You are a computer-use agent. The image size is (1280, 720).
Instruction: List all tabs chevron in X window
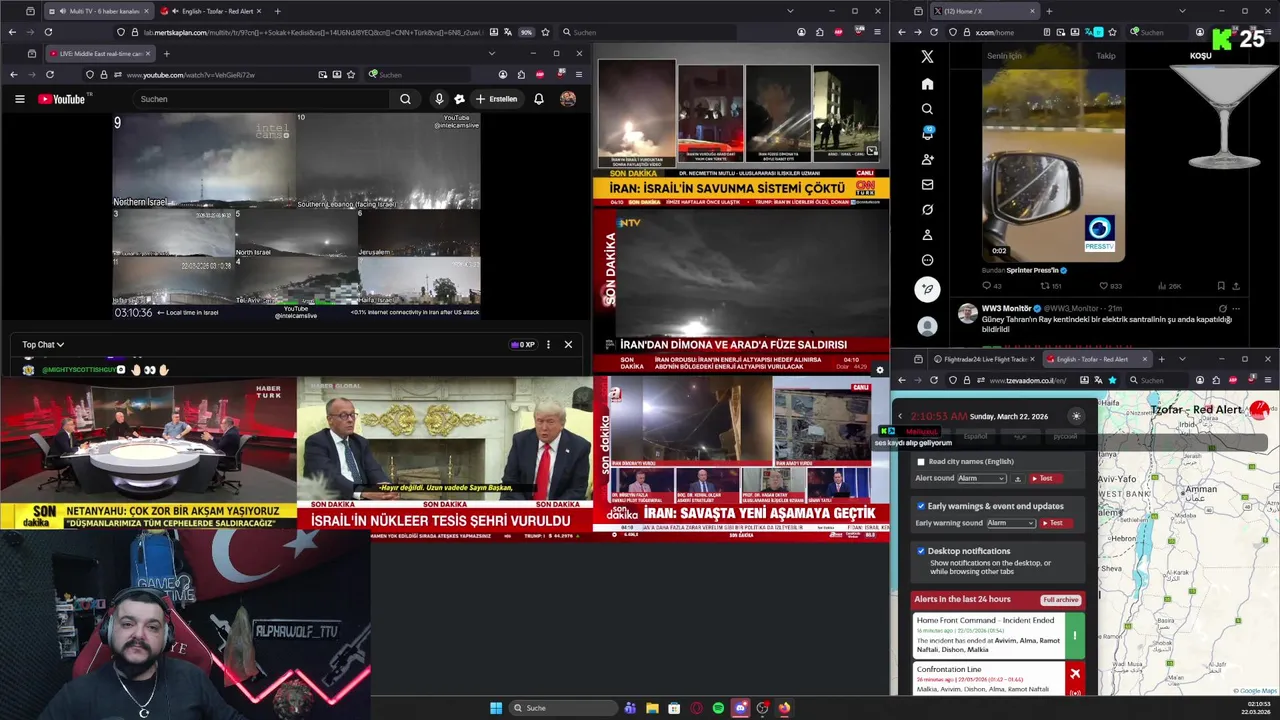click(x=1182, y=11)
